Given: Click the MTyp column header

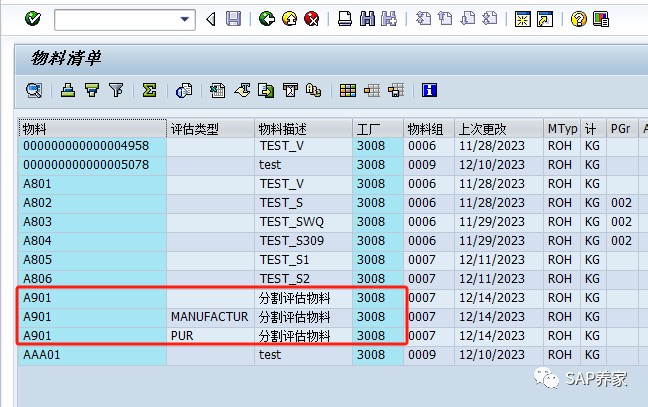Looking at the screenshot, I should (562, 129).
